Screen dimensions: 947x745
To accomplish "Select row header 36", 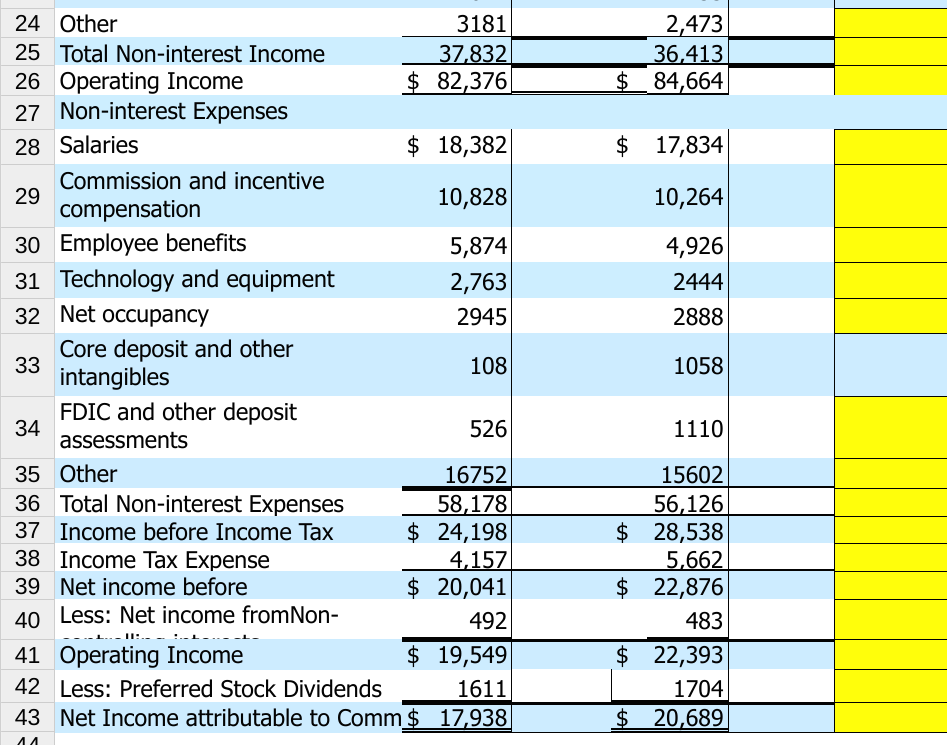I will (x=27, y=503).
